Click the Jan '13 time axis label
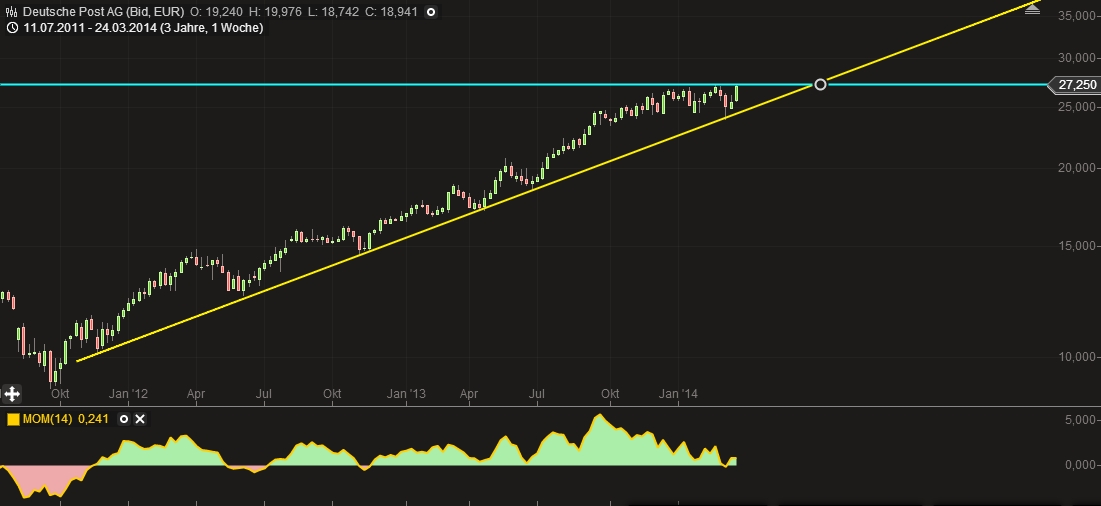The width and height of the screenshot is (1101, 506). (407, 394)
